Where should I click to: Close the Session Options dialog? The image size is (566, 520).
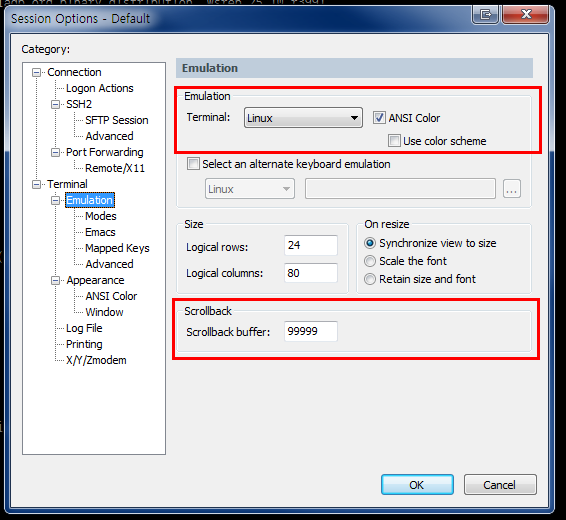point(526,14)
